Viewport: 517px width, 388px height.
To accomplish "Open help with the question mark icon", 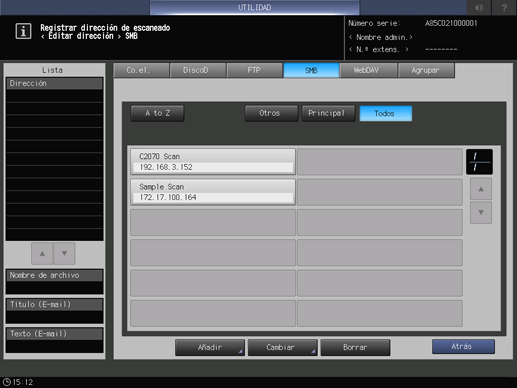I will point(504,7).
